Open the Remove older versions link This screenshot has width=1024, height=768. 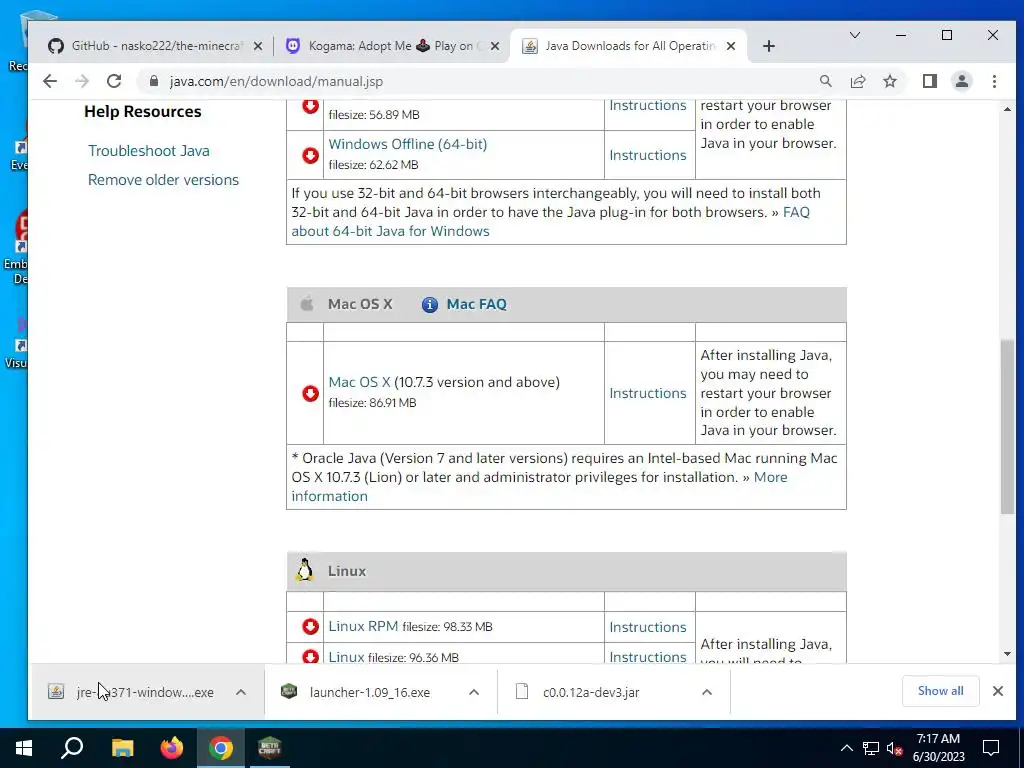point(163,180)
